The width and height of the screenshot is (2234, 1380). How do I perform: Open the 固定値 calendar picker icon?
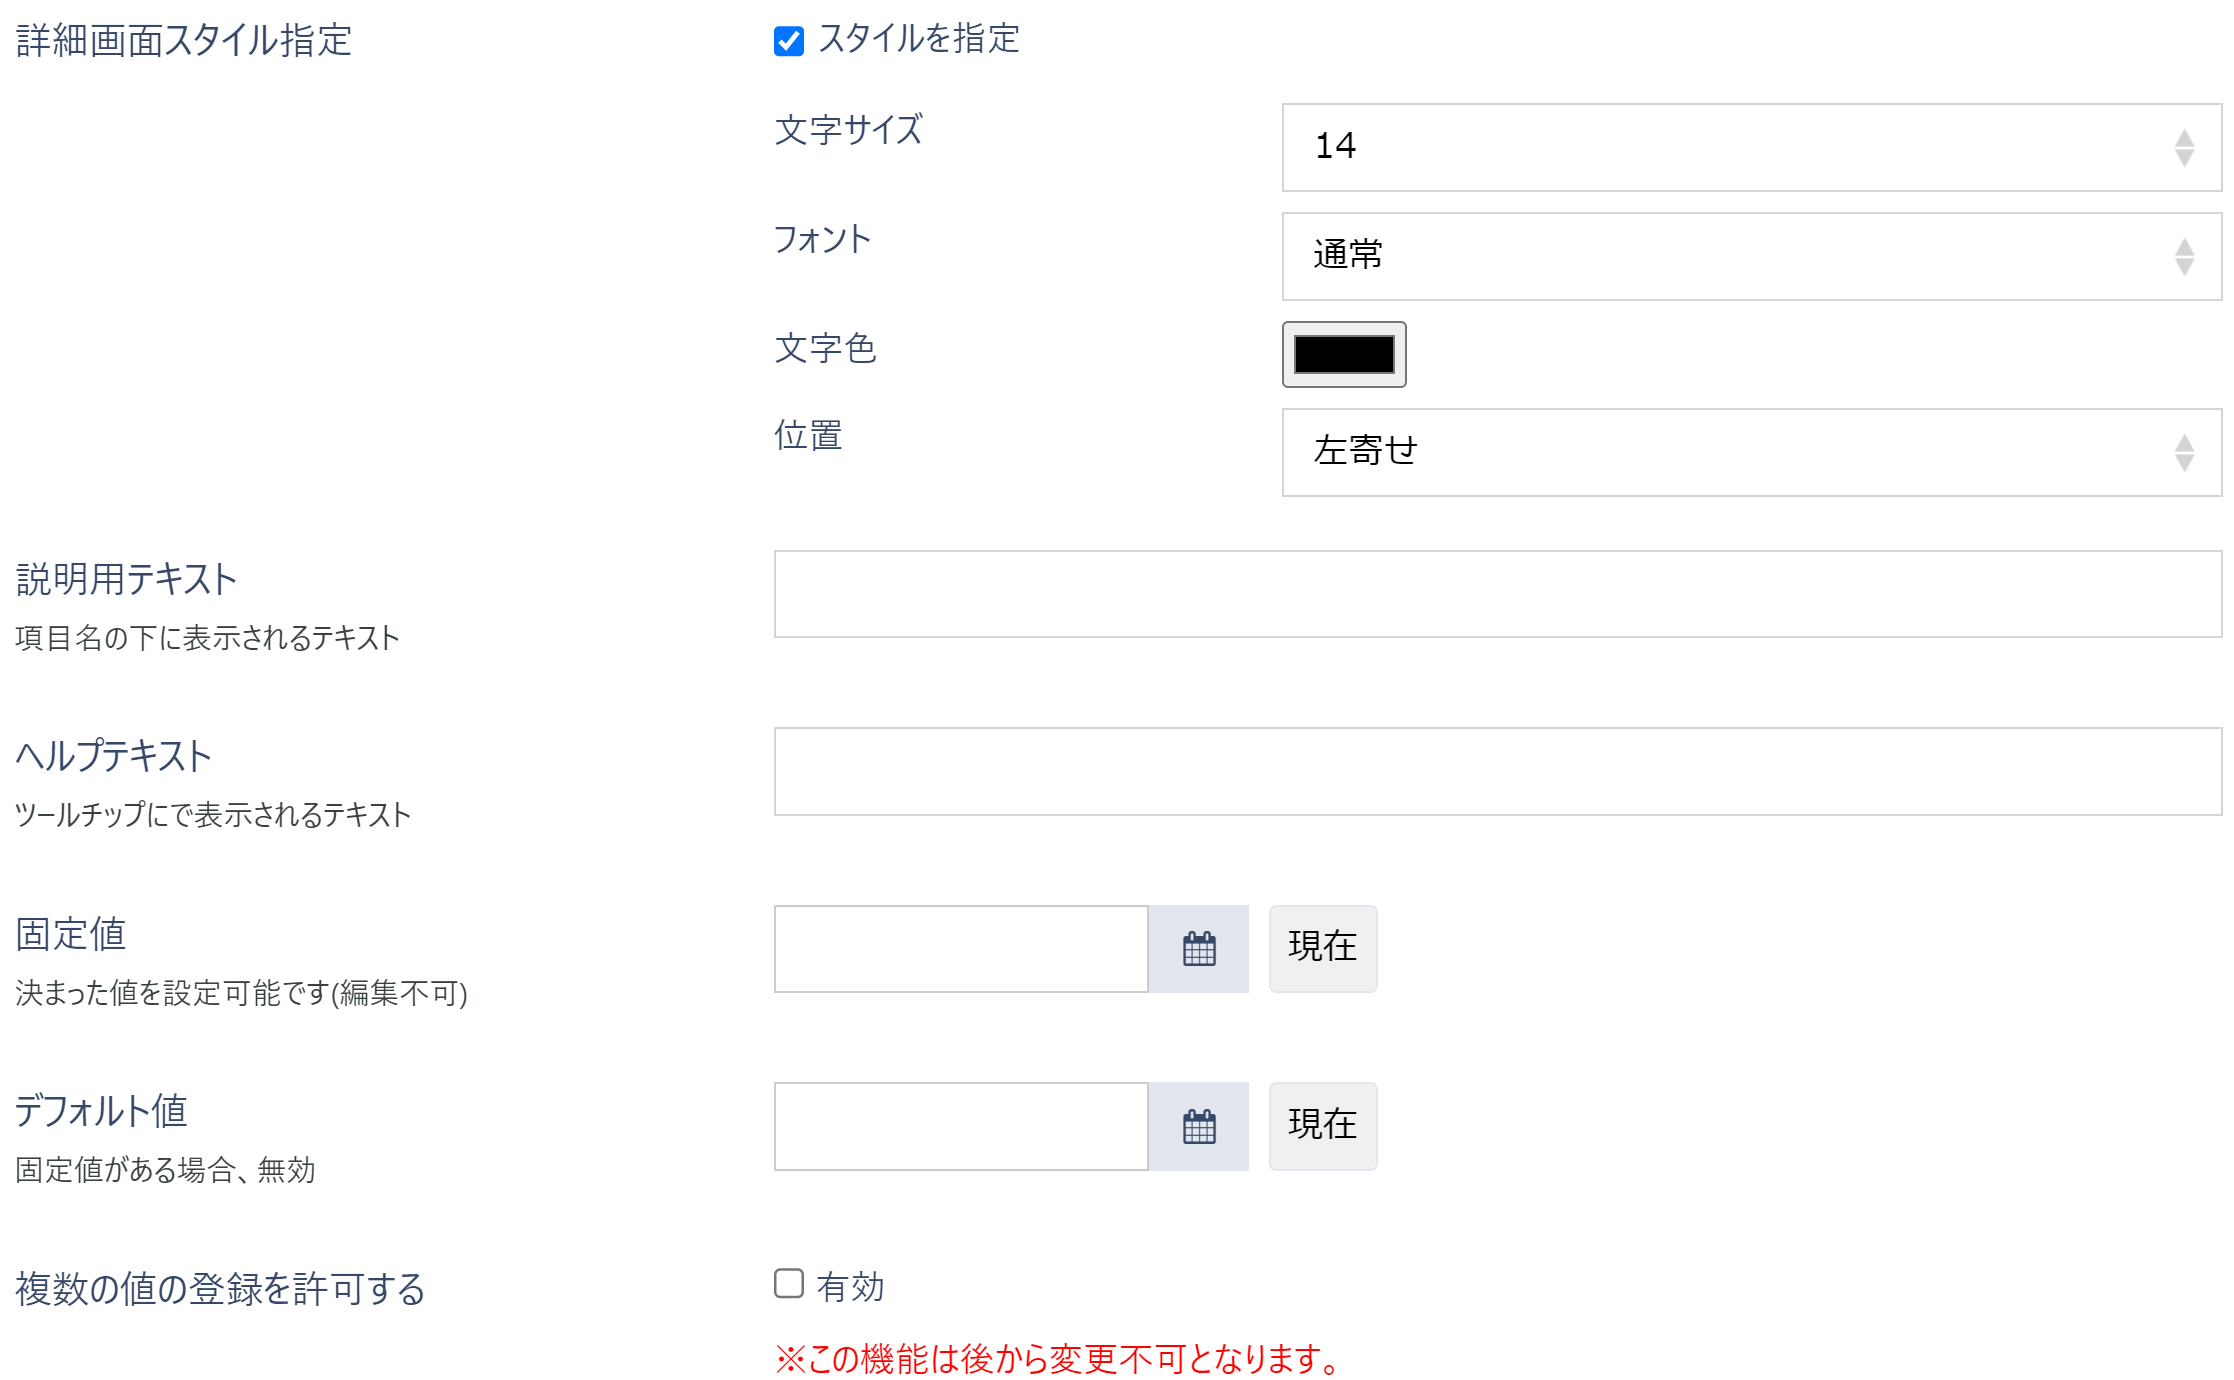pyautogui.click(x=1198, y=949)
